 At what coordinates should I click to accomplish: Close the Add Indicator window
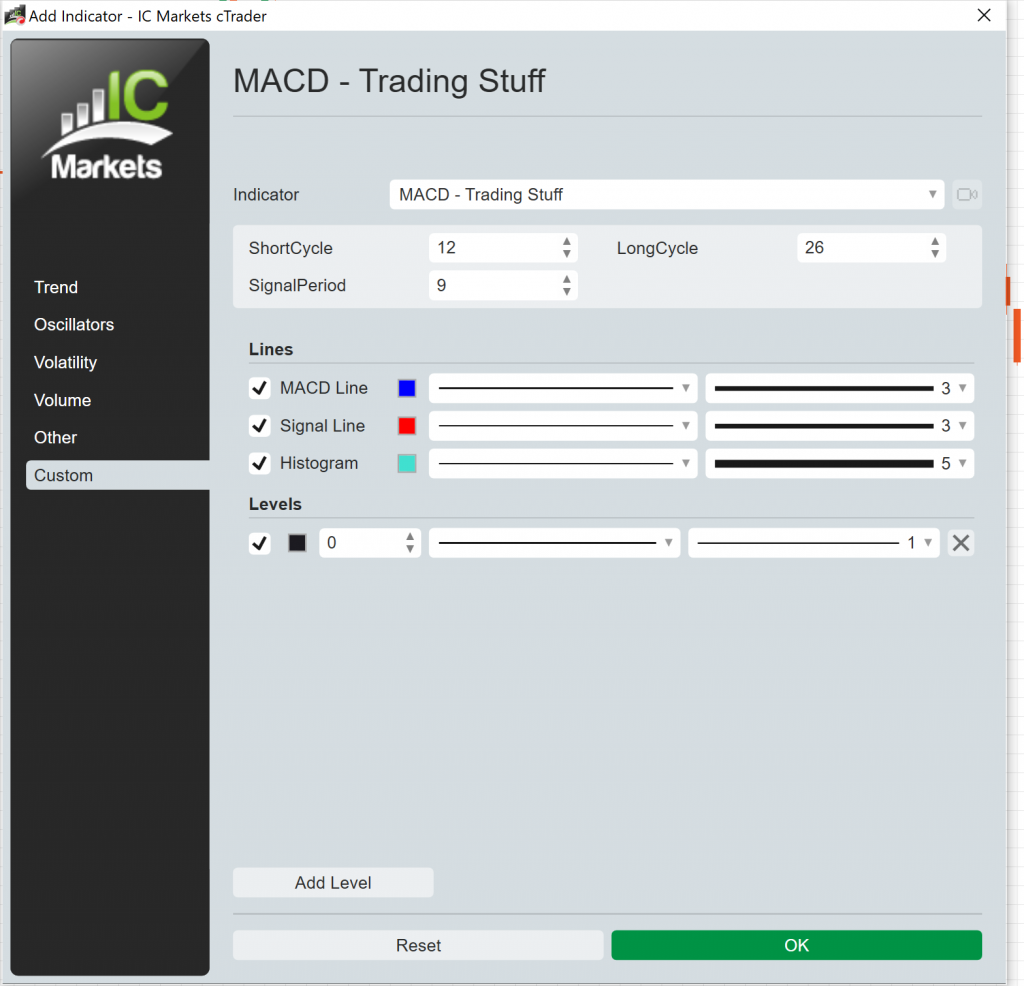[984, 15]
